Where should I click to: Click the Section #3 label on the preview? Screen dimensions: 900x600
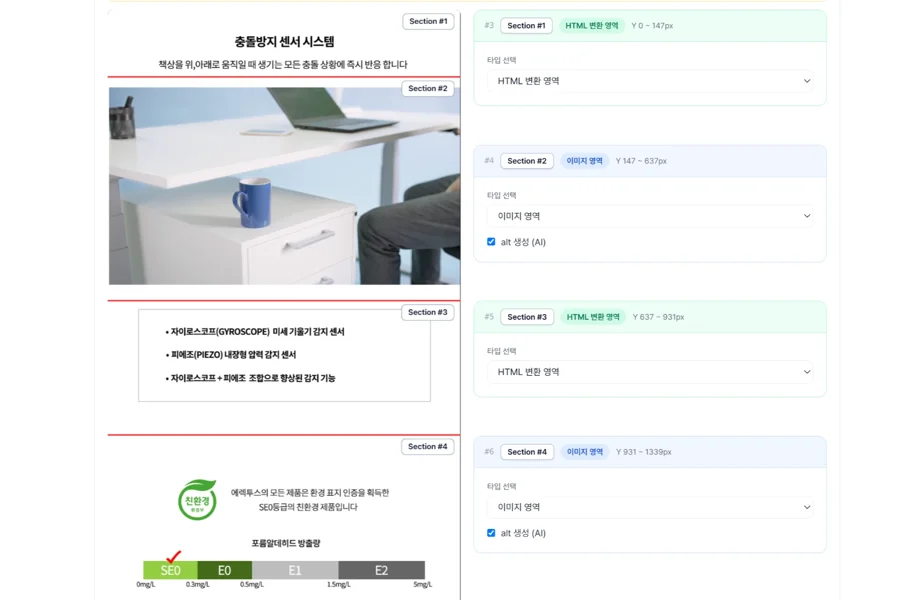(x=428, y=312)
